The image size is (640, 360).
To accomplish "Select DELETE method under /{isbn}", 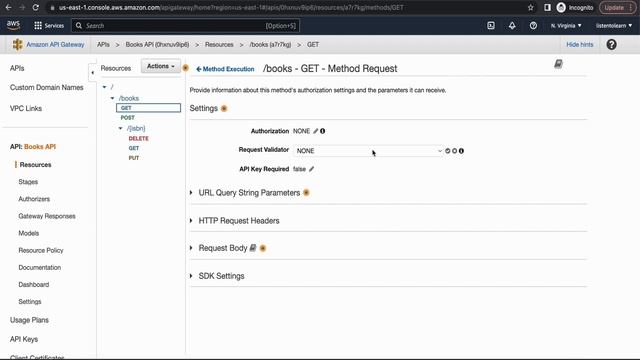I will [x=138, y=138].
